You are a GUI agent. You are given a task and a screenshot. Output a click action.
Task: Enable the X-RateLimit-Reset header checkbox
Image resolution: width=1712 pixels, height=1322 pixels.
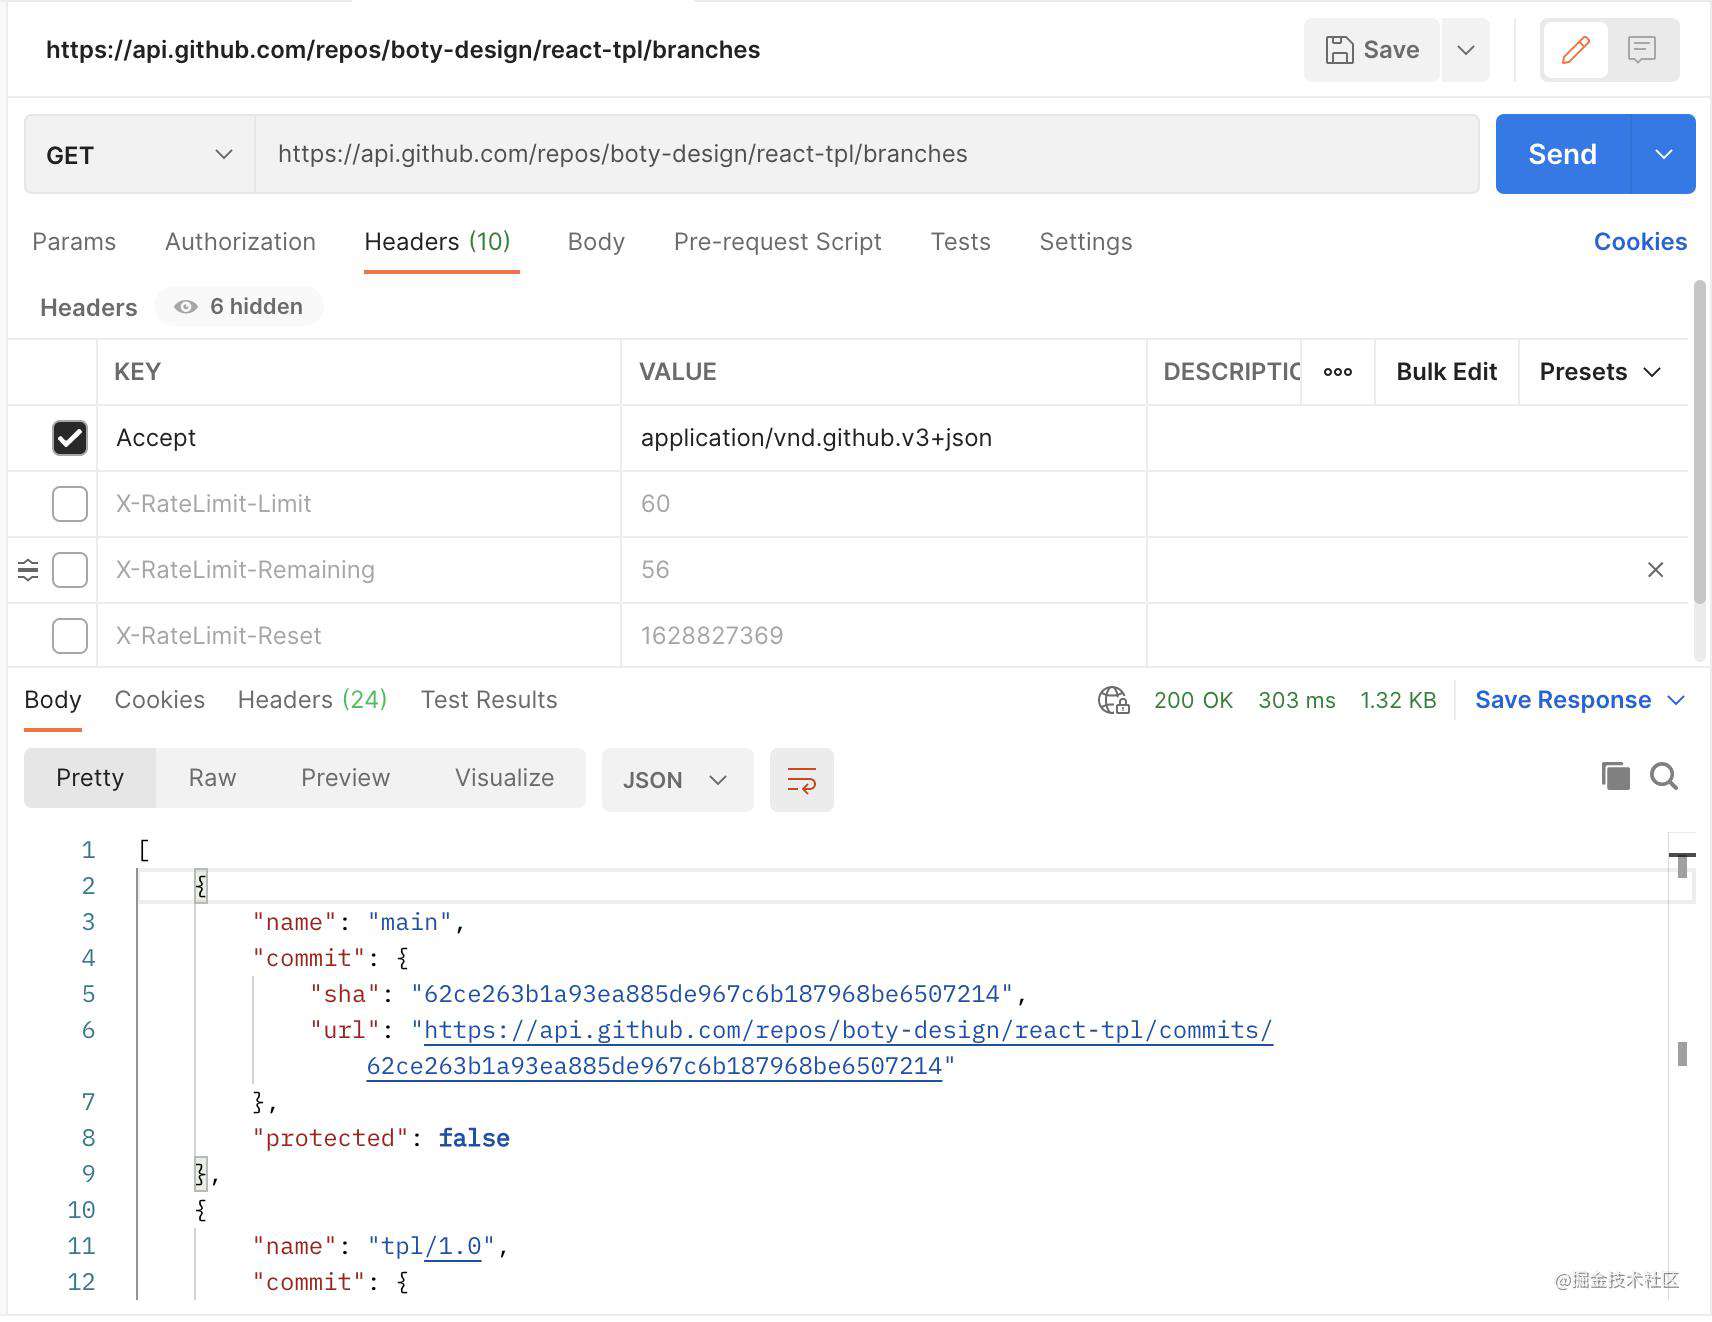click(x=70, y=636)
